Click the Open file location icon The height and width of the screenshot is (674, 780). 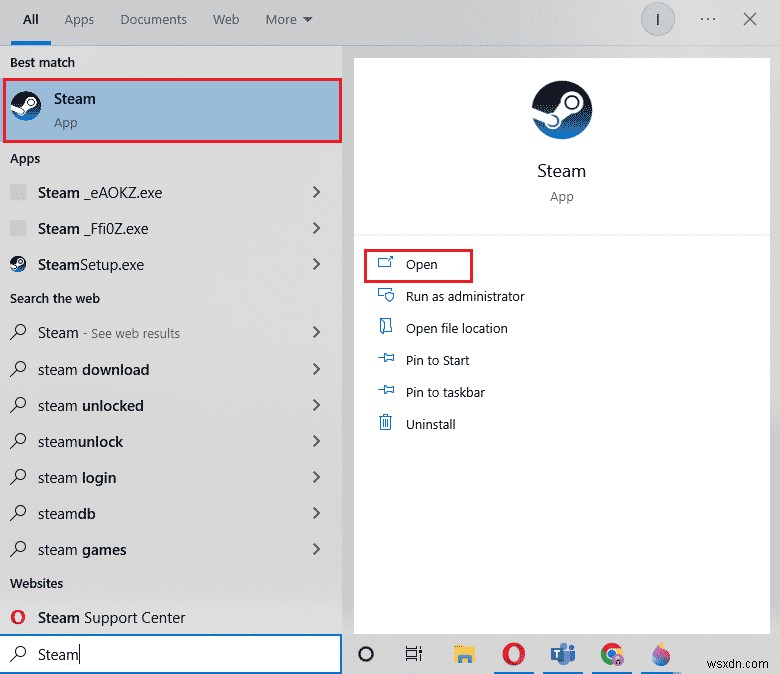(x=386, y=326)
